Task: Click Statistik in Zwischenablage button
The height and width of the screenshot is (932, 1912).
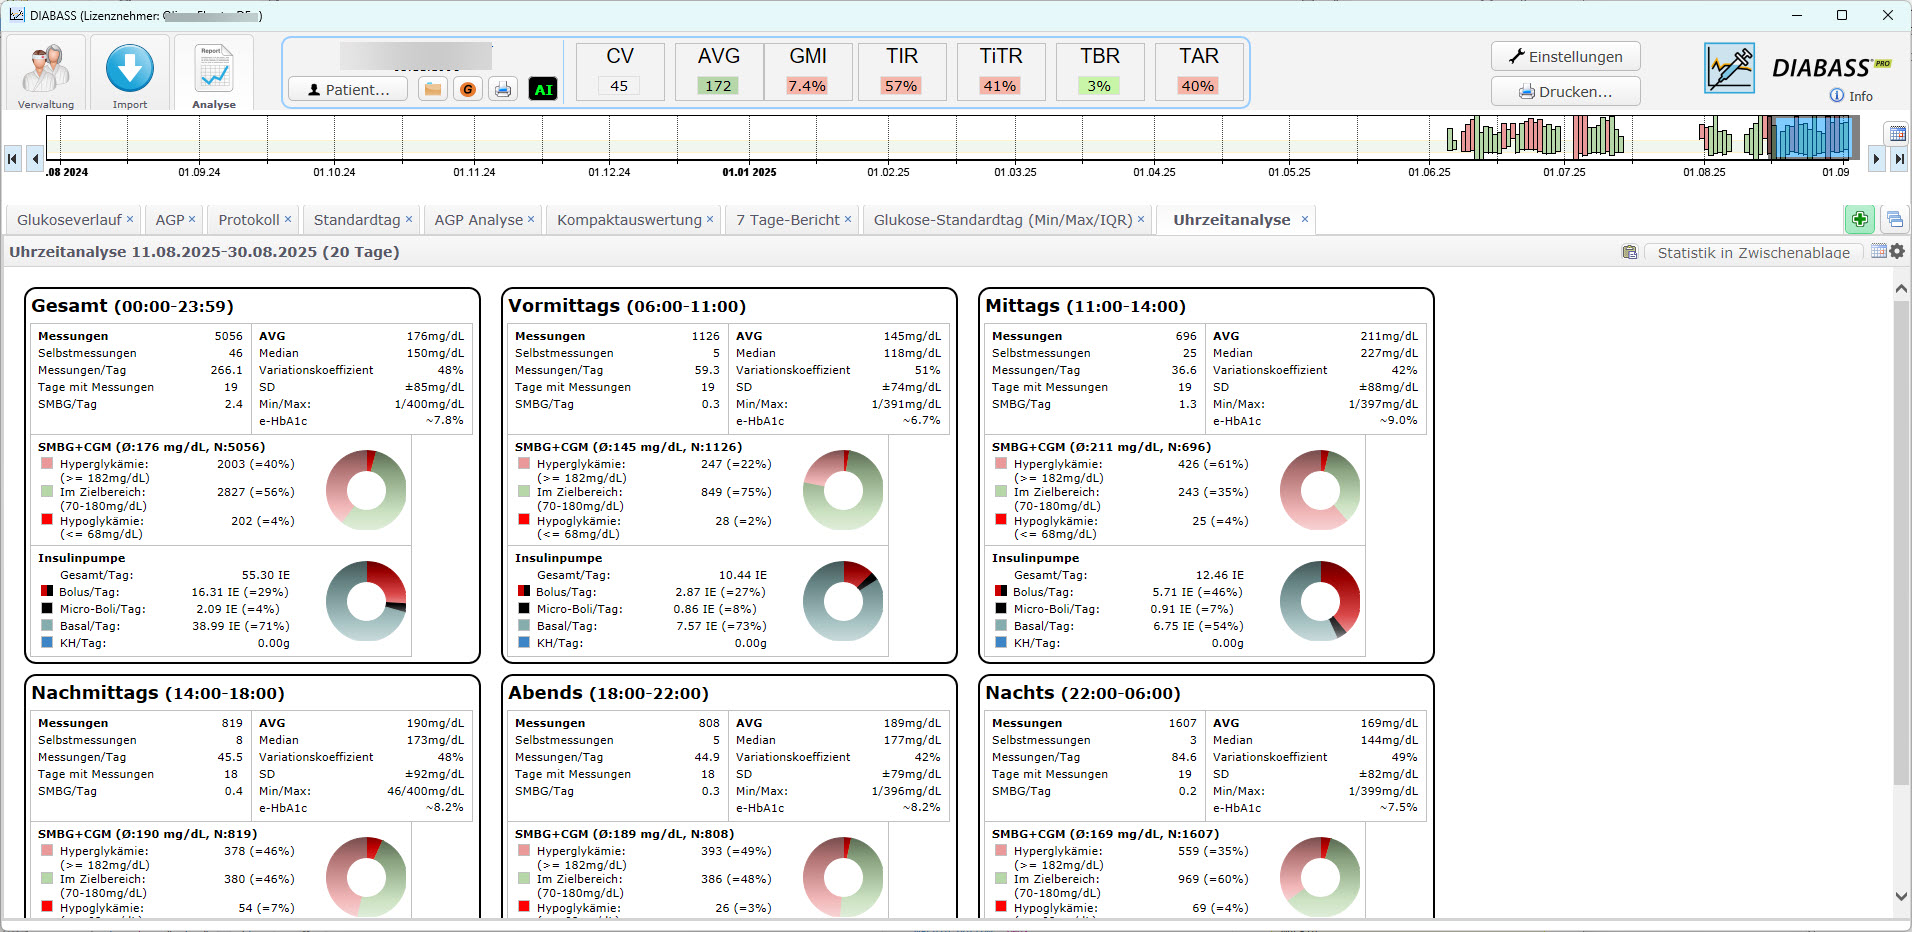Action: coord(1752,252)
